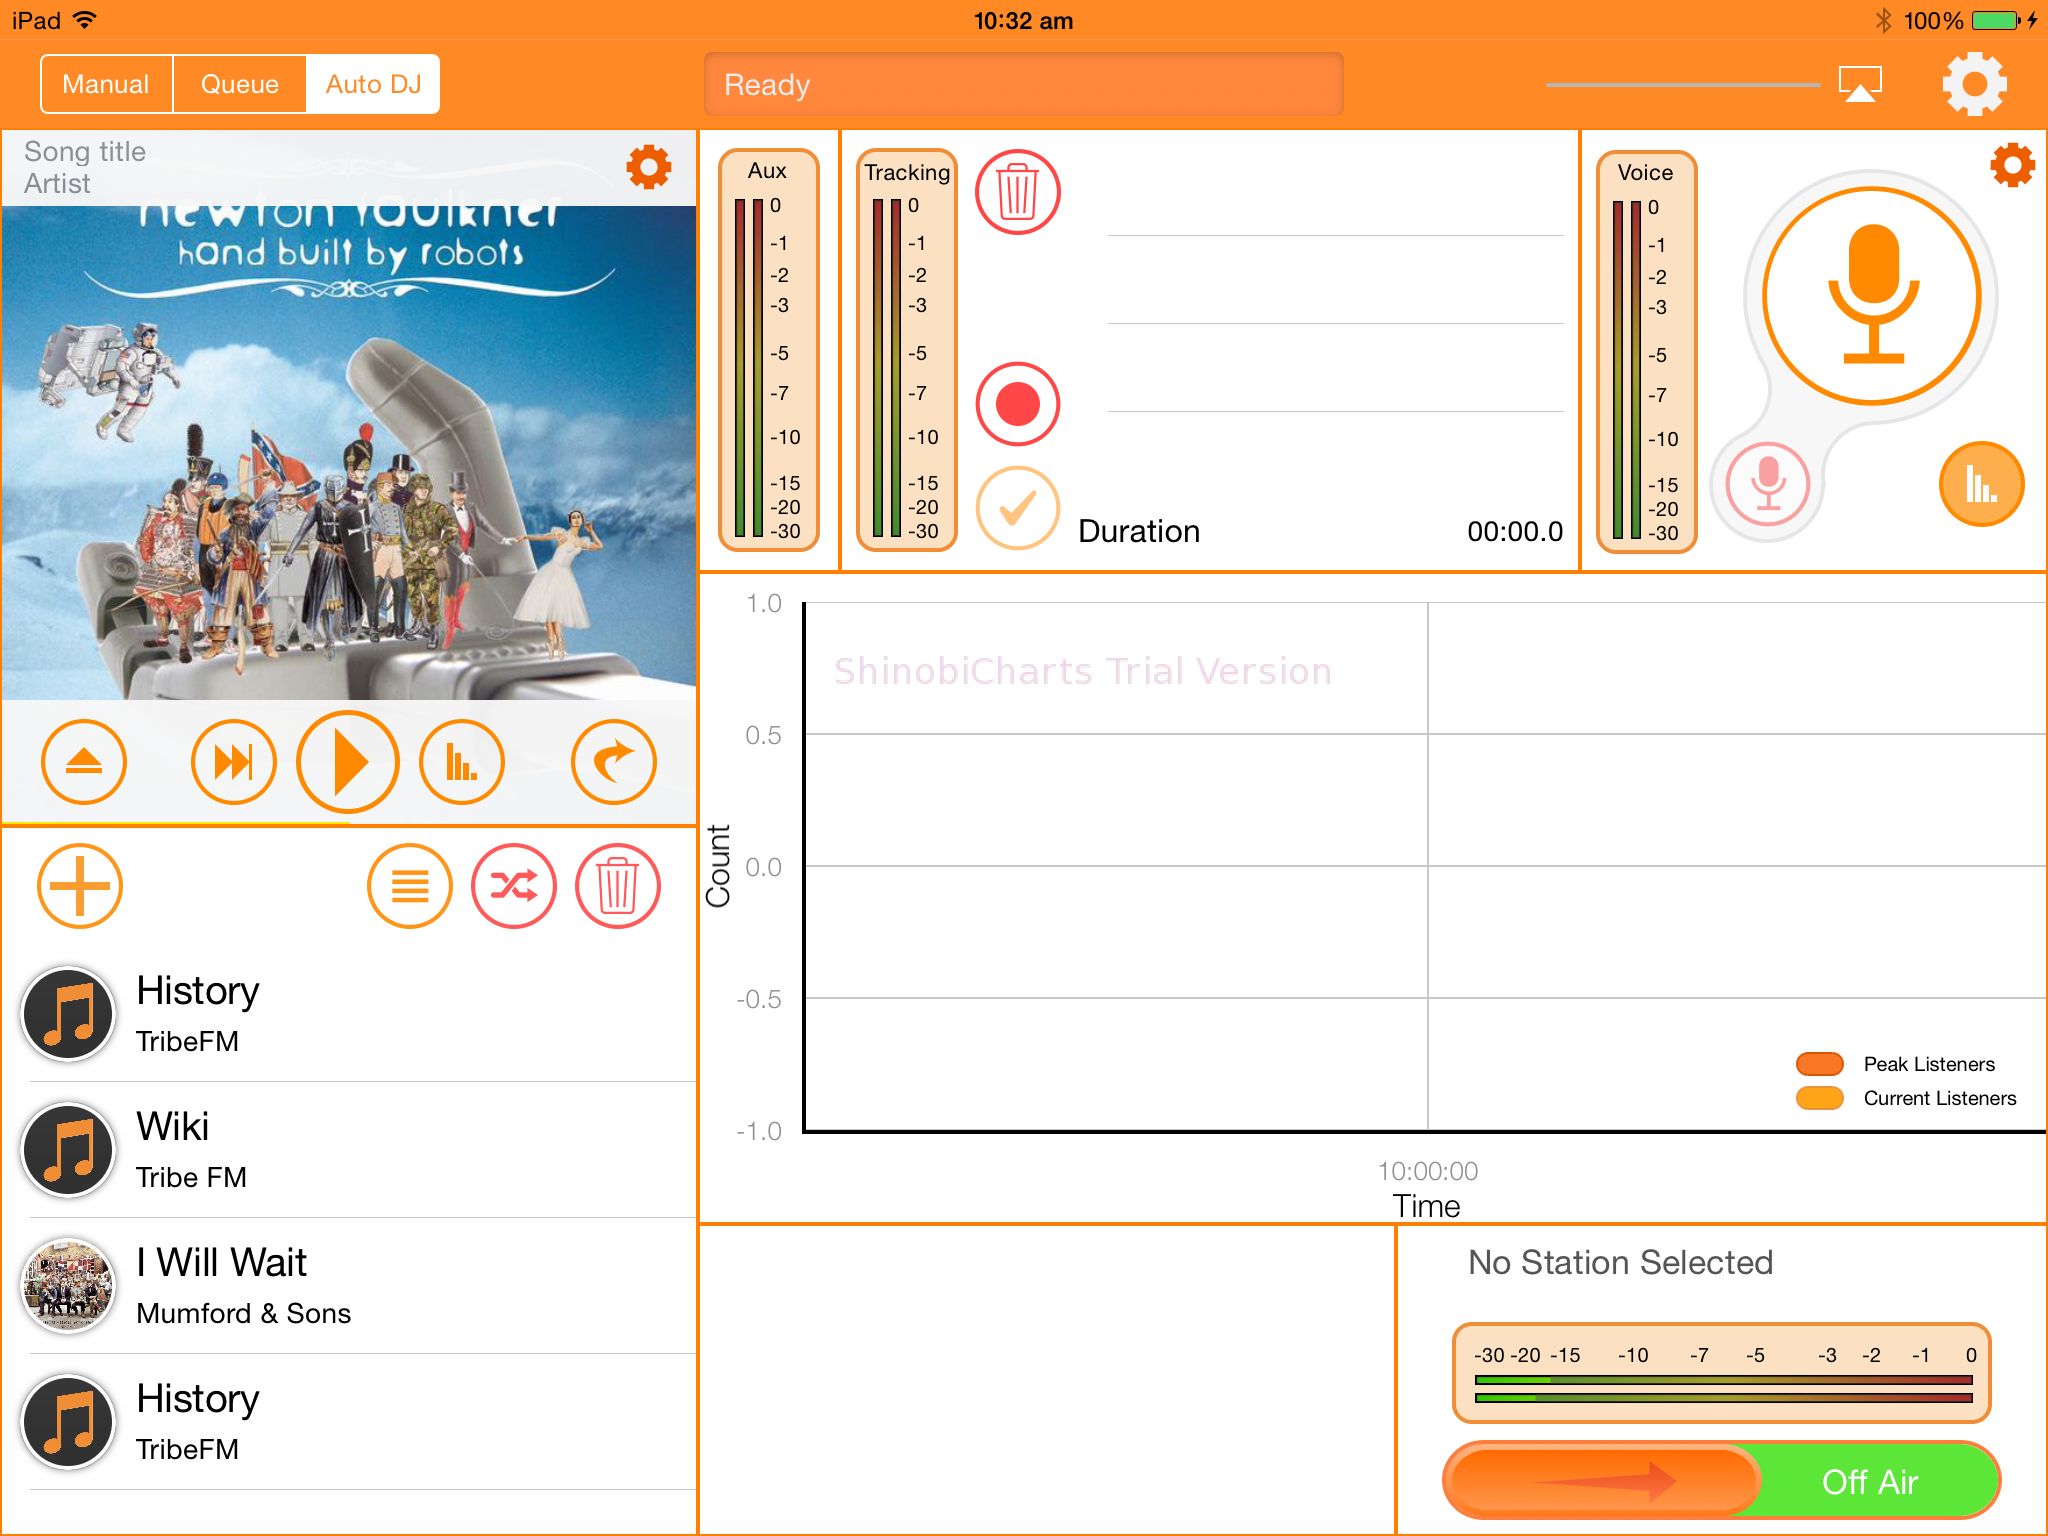Open main settings gear in top bar

point(1974,84)
